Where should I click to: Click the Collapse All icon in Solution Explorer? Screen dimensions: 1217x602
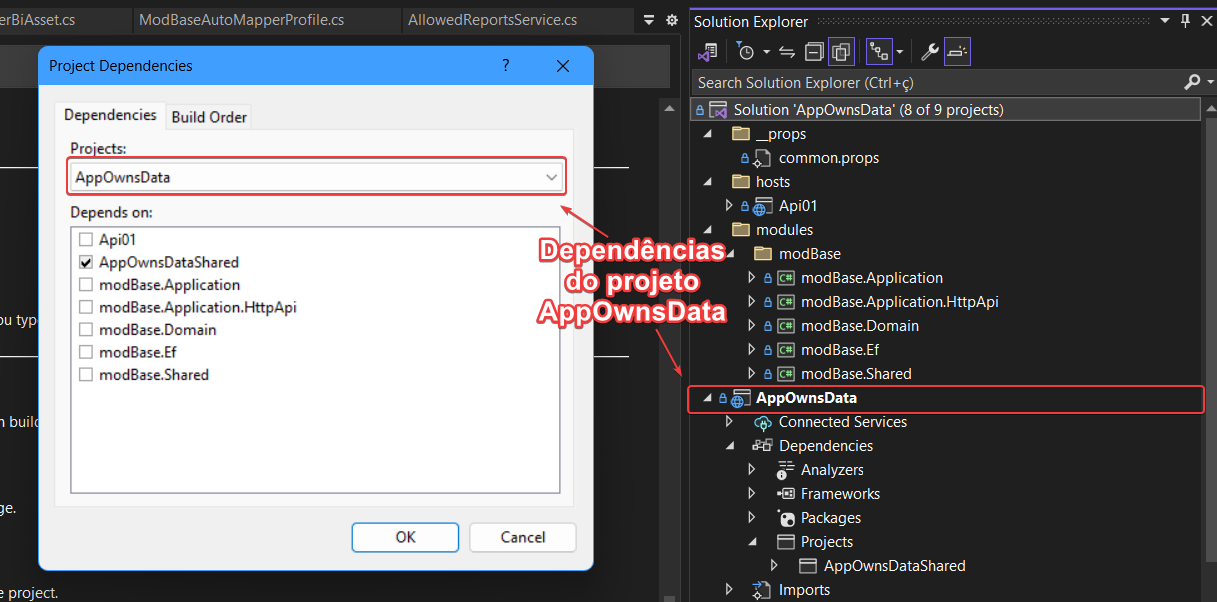pos(812,51)
